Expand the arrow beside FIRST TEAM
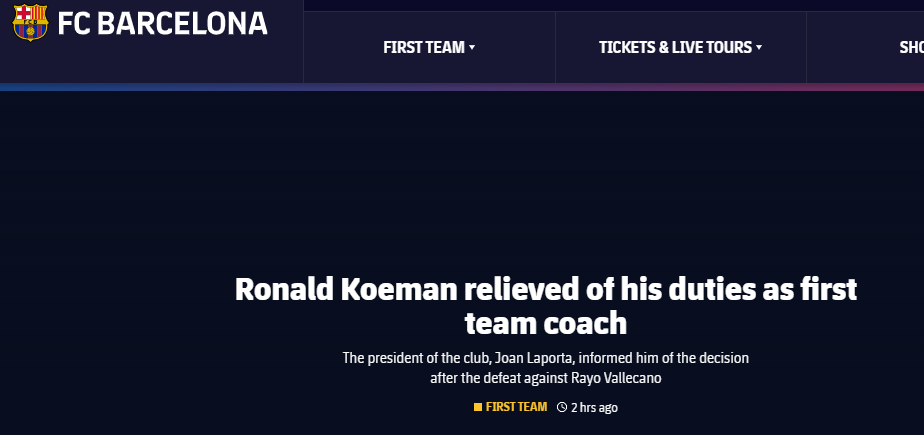 click(x=472, y=48)
